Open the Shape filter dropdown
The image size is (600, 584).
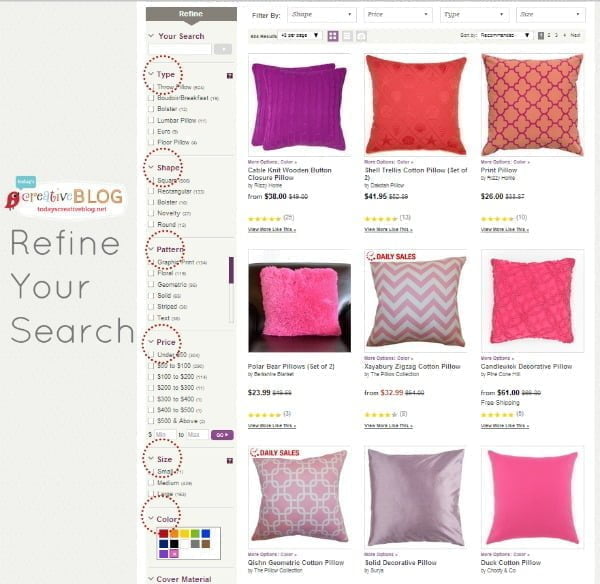click(322, 15)
